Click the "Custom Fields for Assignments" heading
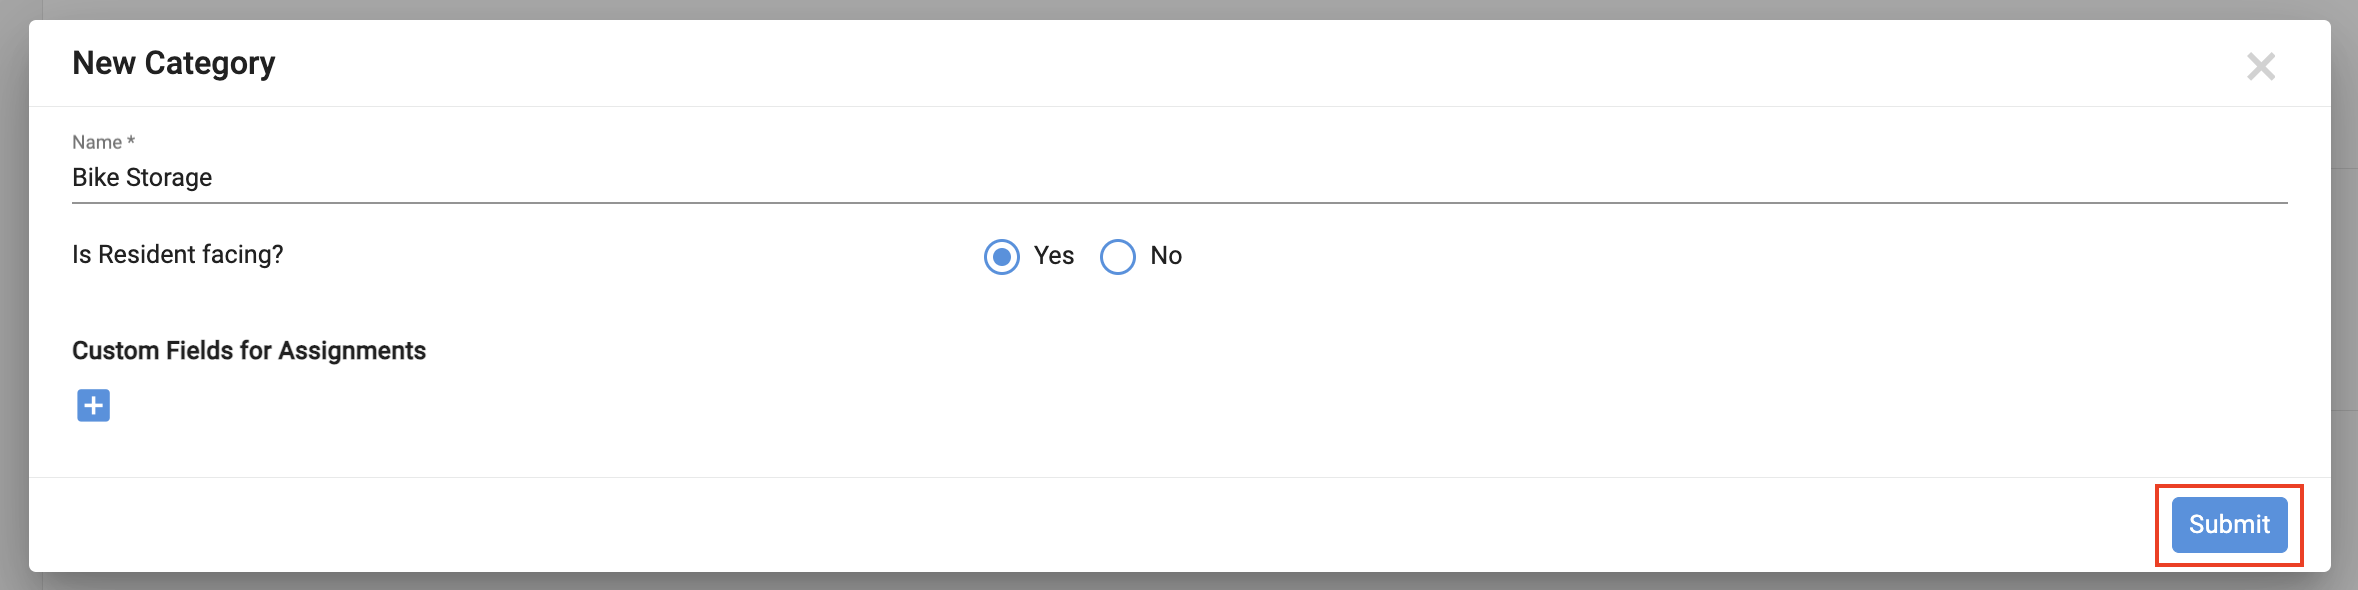 tap(249, 351)
